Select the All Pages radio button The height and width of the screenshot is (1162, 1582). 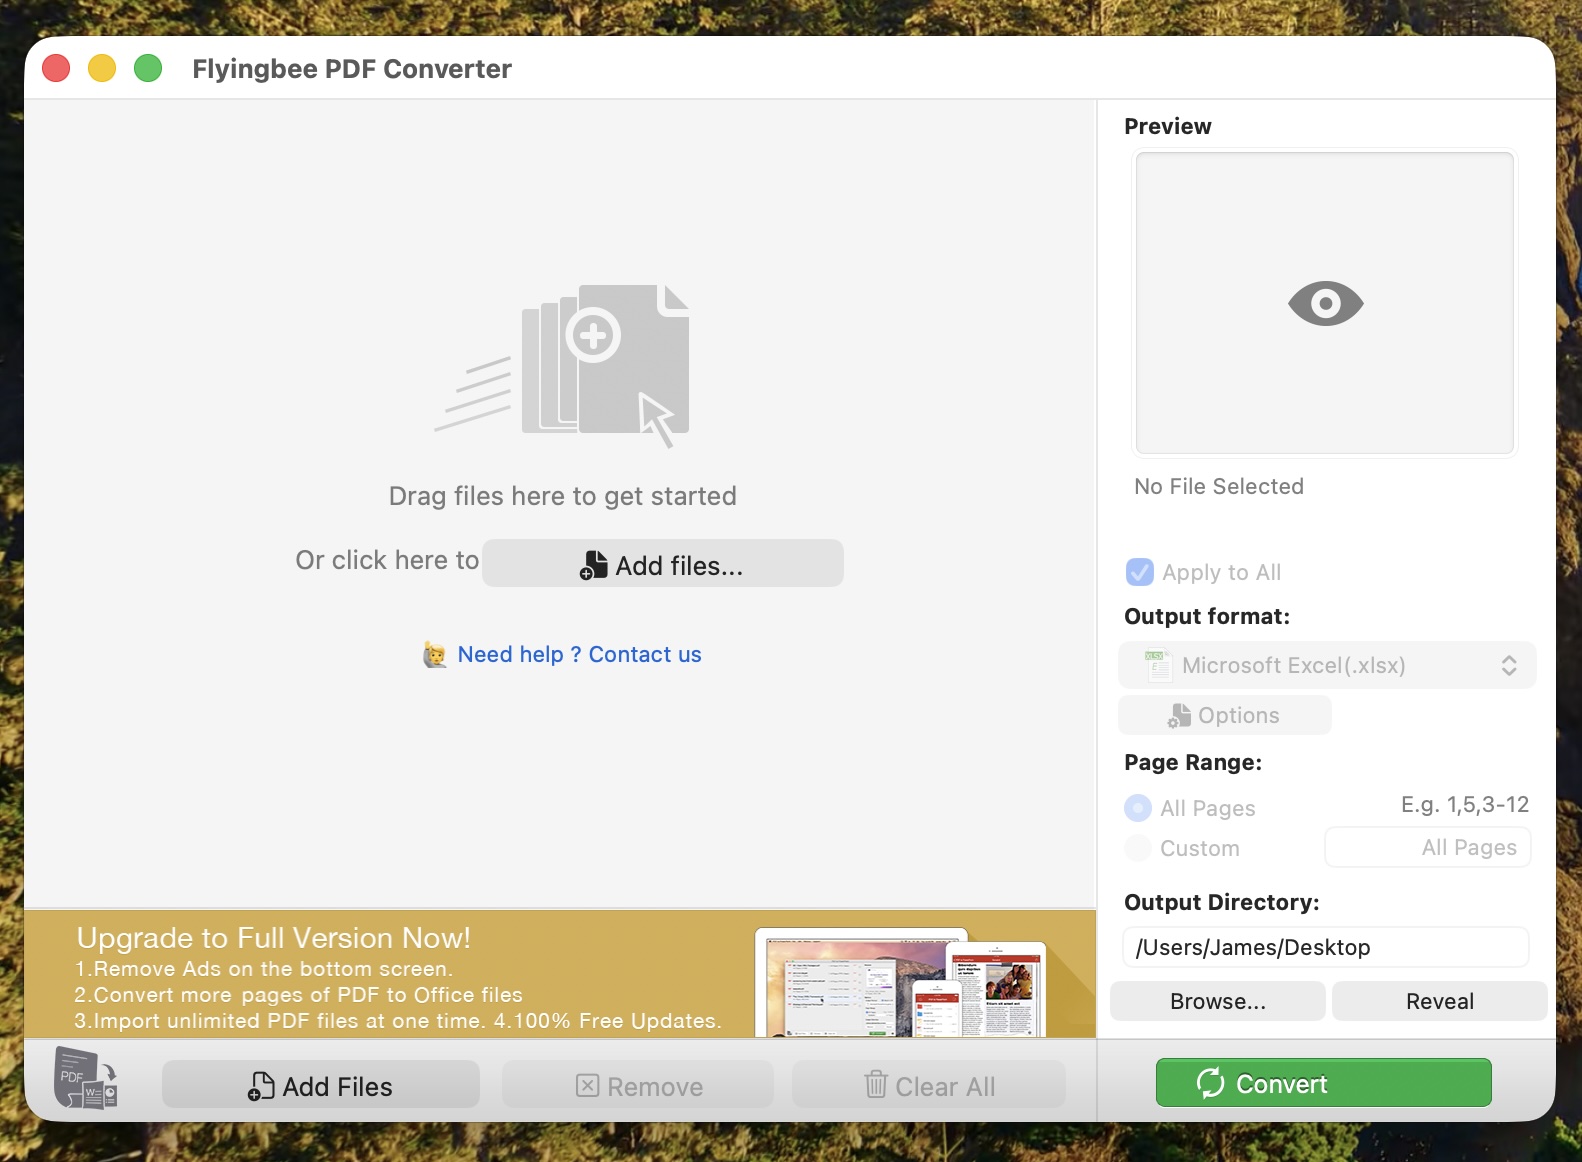coord(1138,808)
